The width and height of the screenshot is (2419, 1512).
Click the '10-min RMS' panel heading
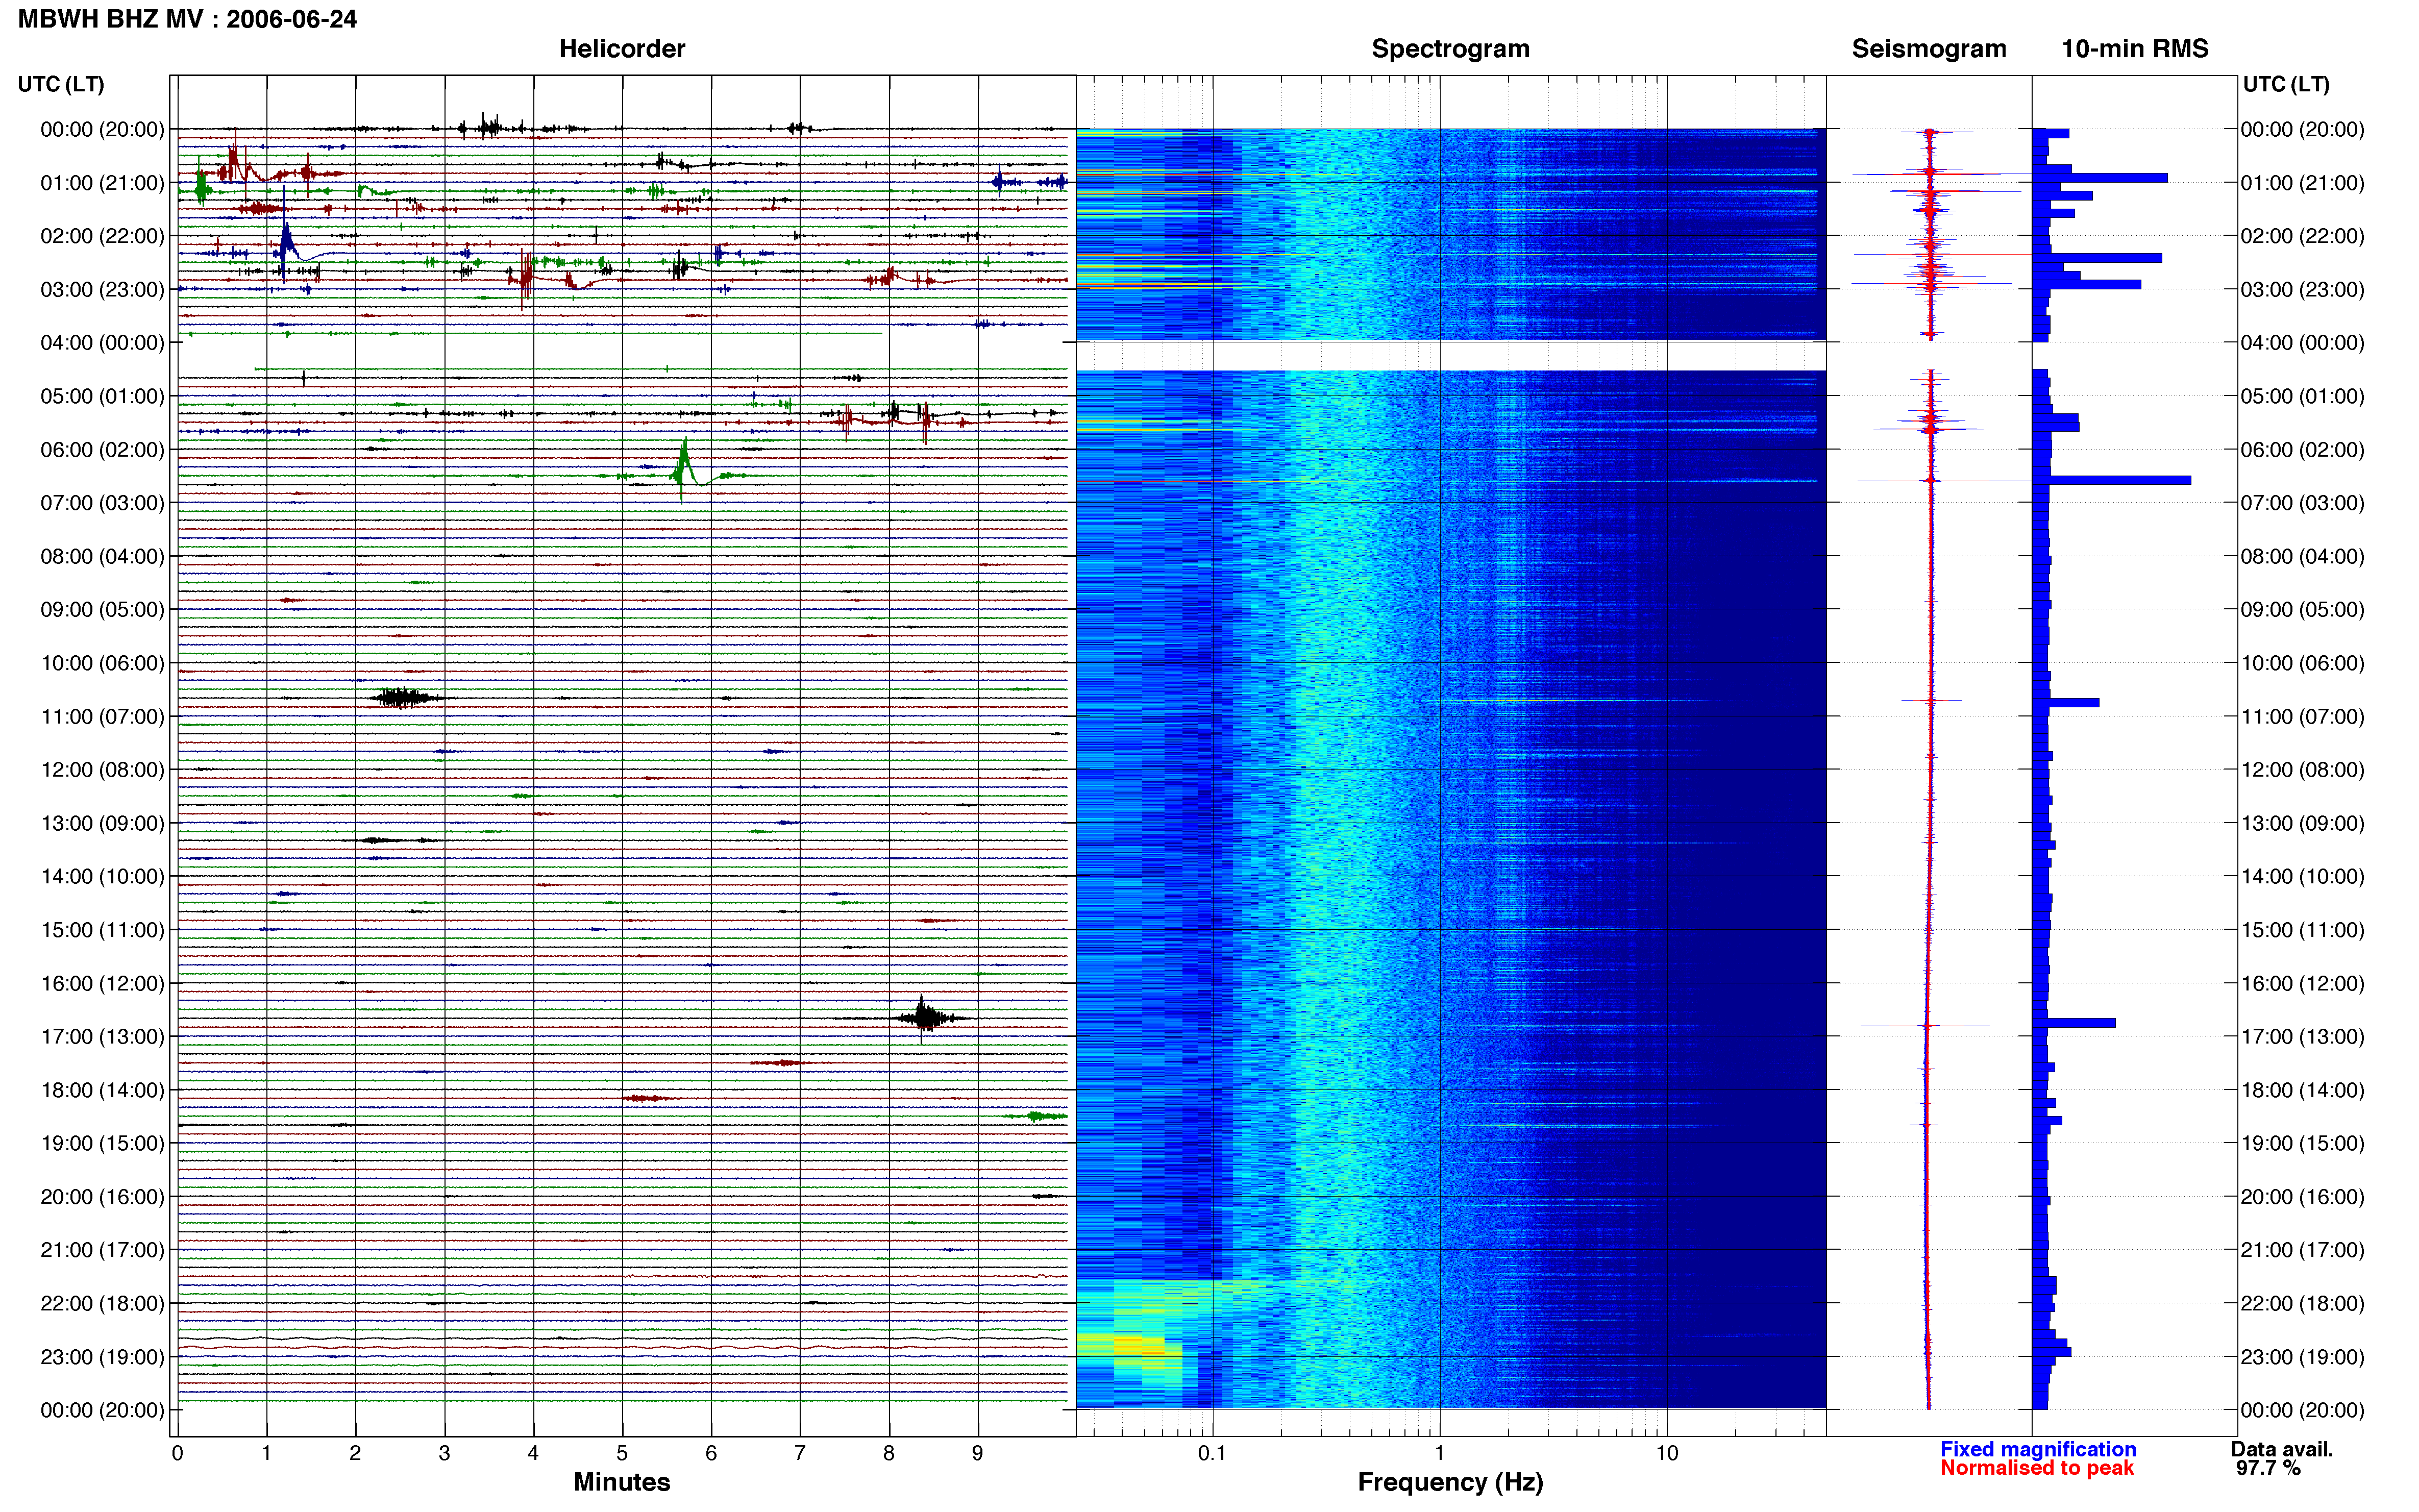[x=2135, y=49]
